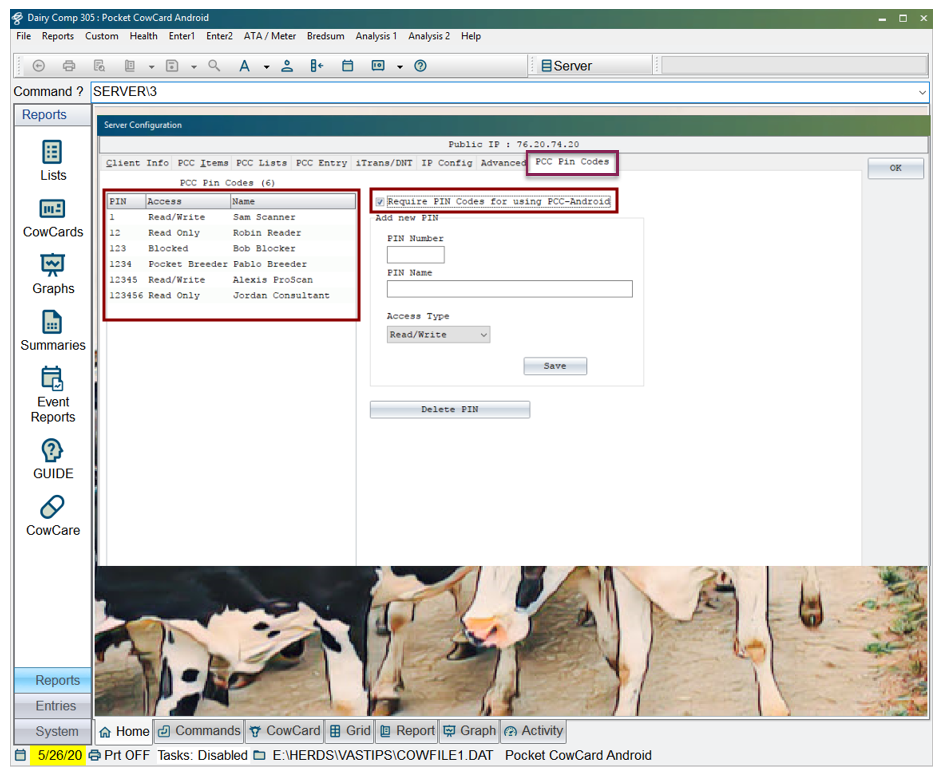Click the Delete PIN button
Image resolution: width=939 pixels, height=778 pixels.
[x=450, y=410]
